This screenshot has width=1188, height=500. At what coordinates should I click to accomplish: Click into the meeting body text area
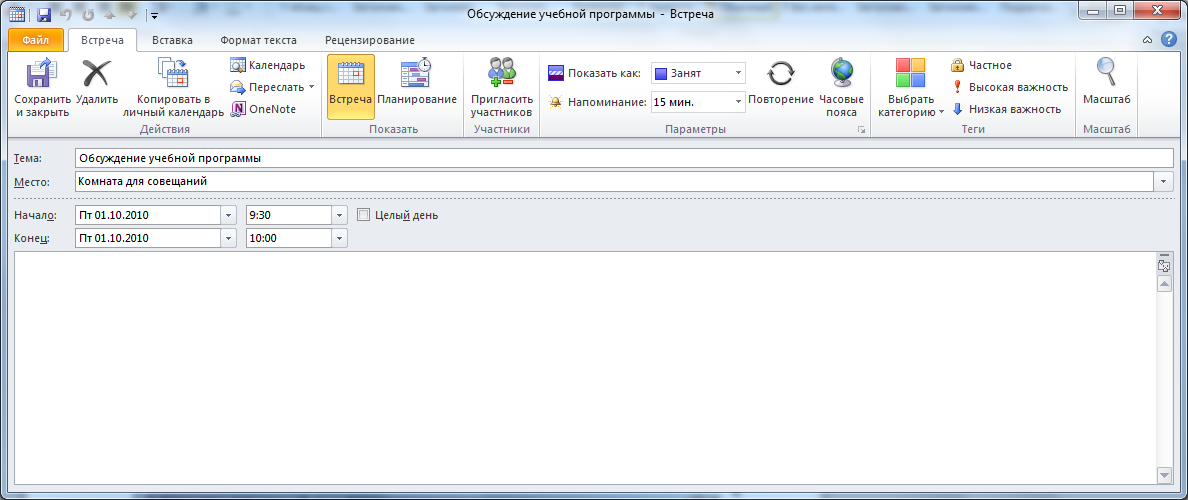pyautogui.click(x=583, y=368)
